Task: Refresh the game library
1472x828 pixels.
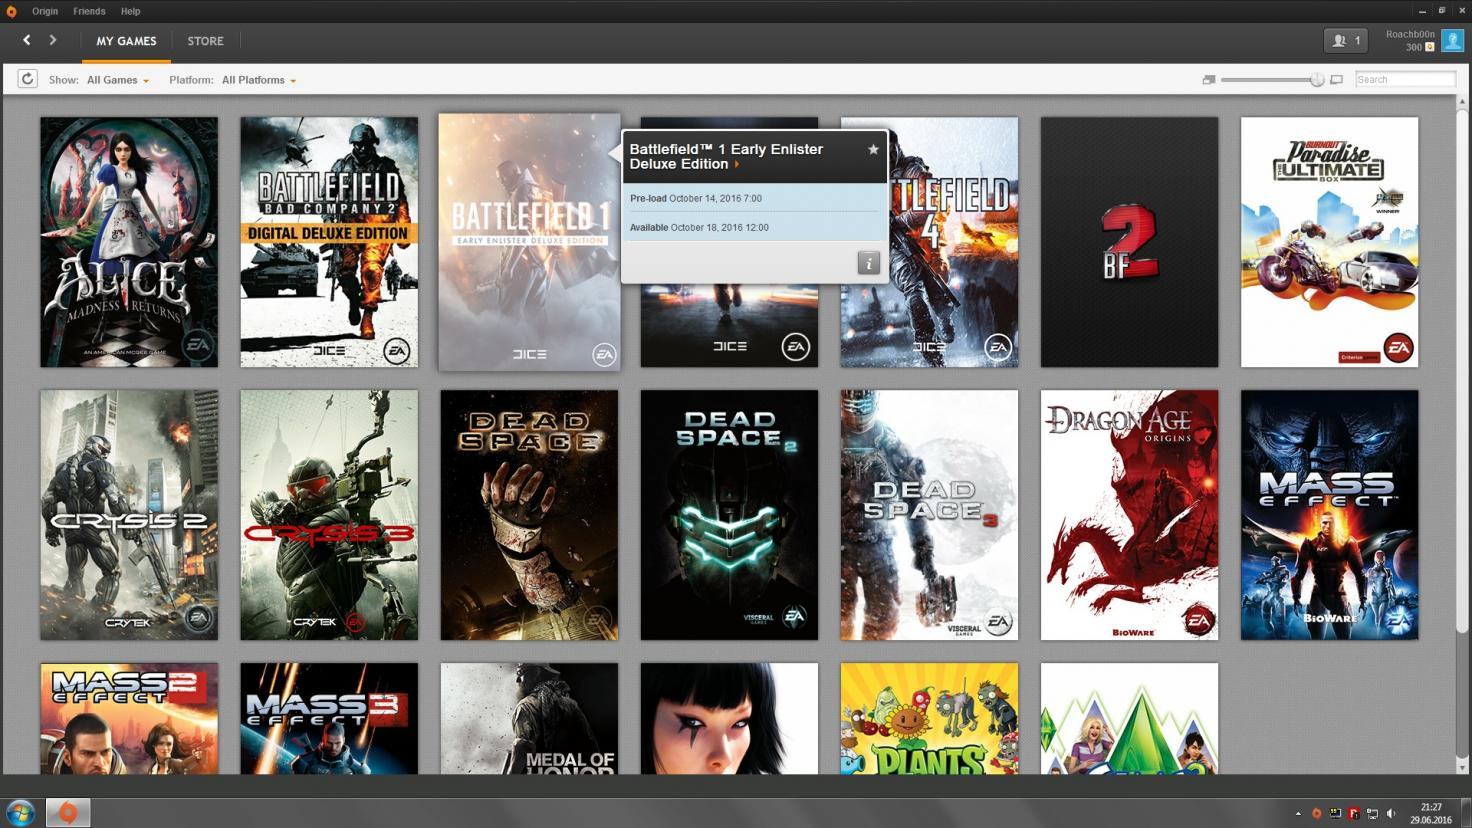Action: pyautogui.click(x=27, y=79)
